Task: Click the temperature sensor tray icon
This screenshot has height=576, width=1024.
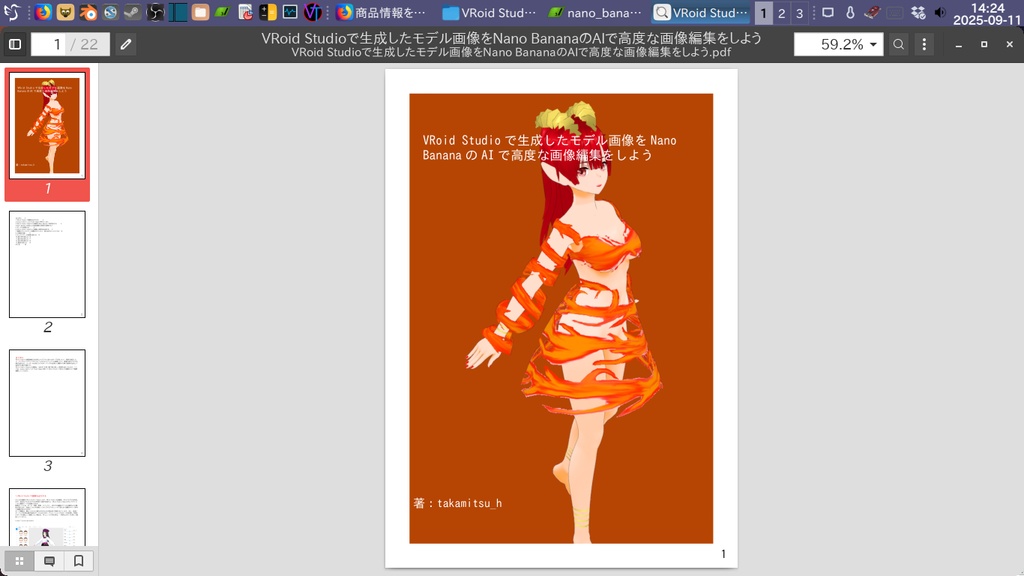Action: (x=850, y=12)
